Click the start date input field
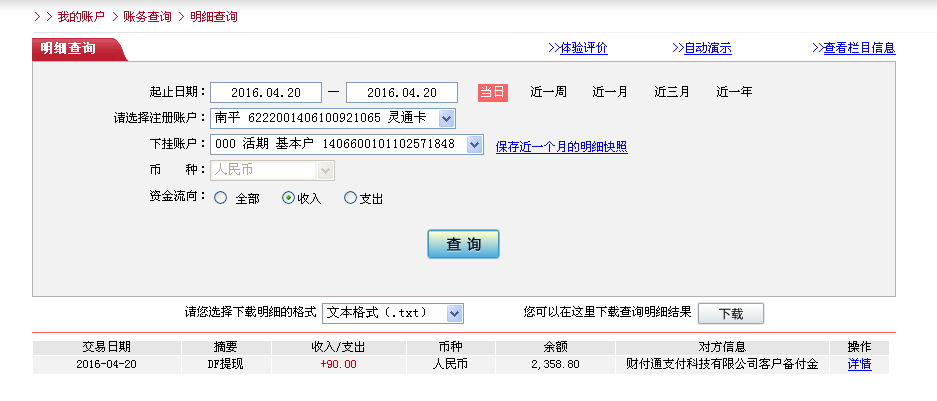937x401 pixels. click(266, 93)
